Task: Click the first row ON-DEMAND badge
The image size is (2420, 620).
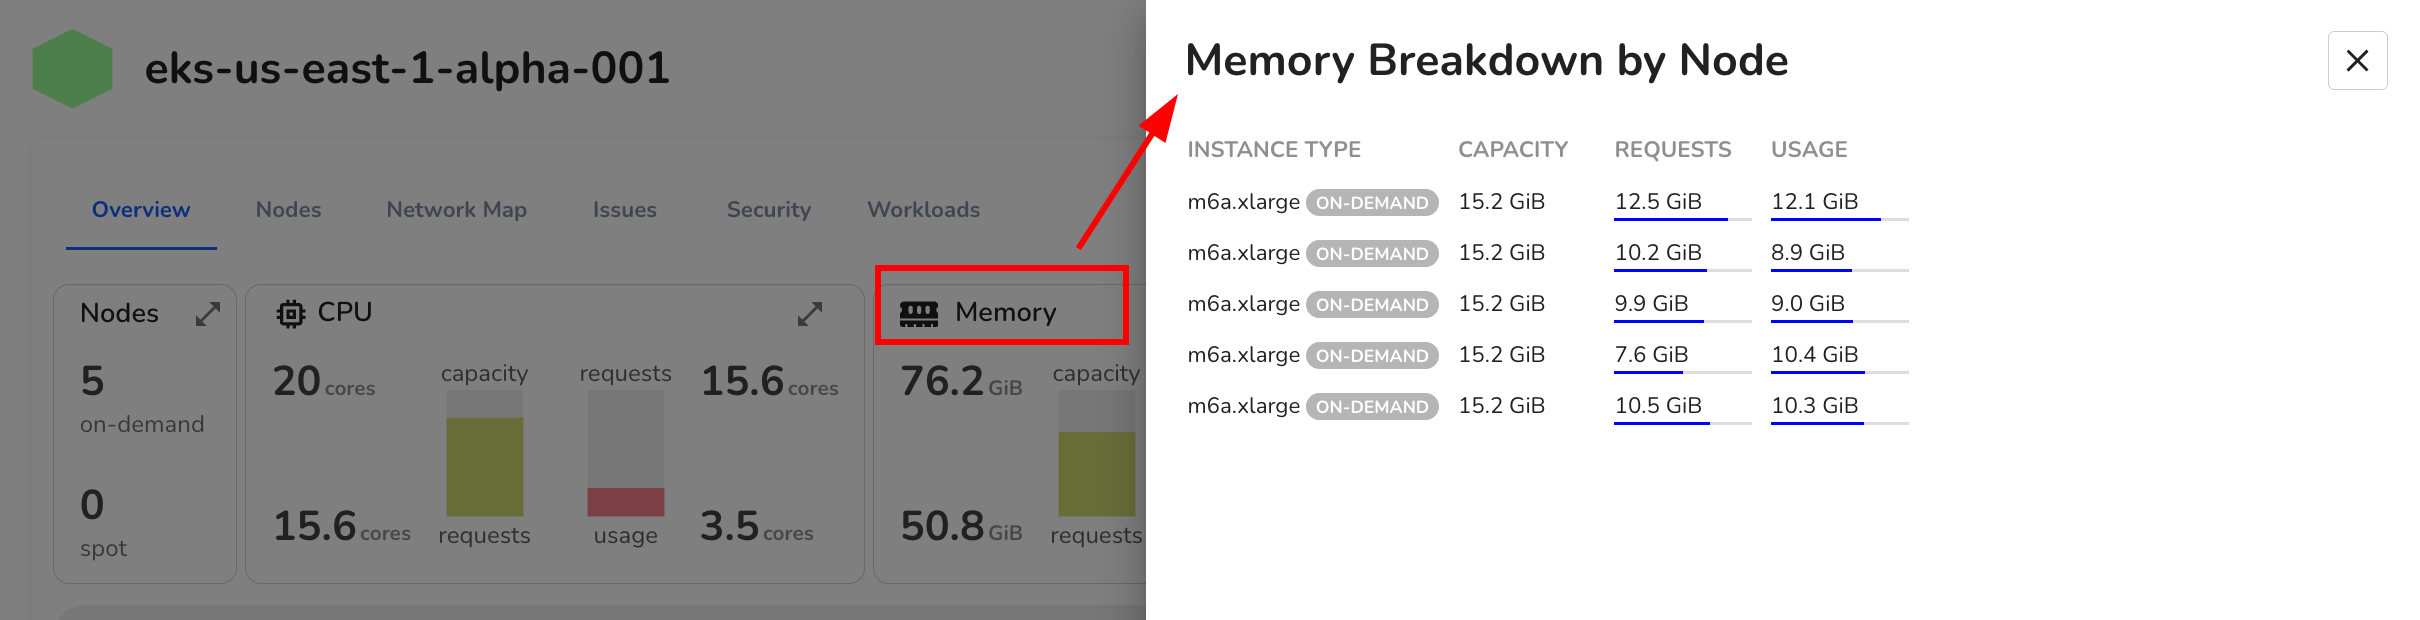Action: [x=1372, y=203]
